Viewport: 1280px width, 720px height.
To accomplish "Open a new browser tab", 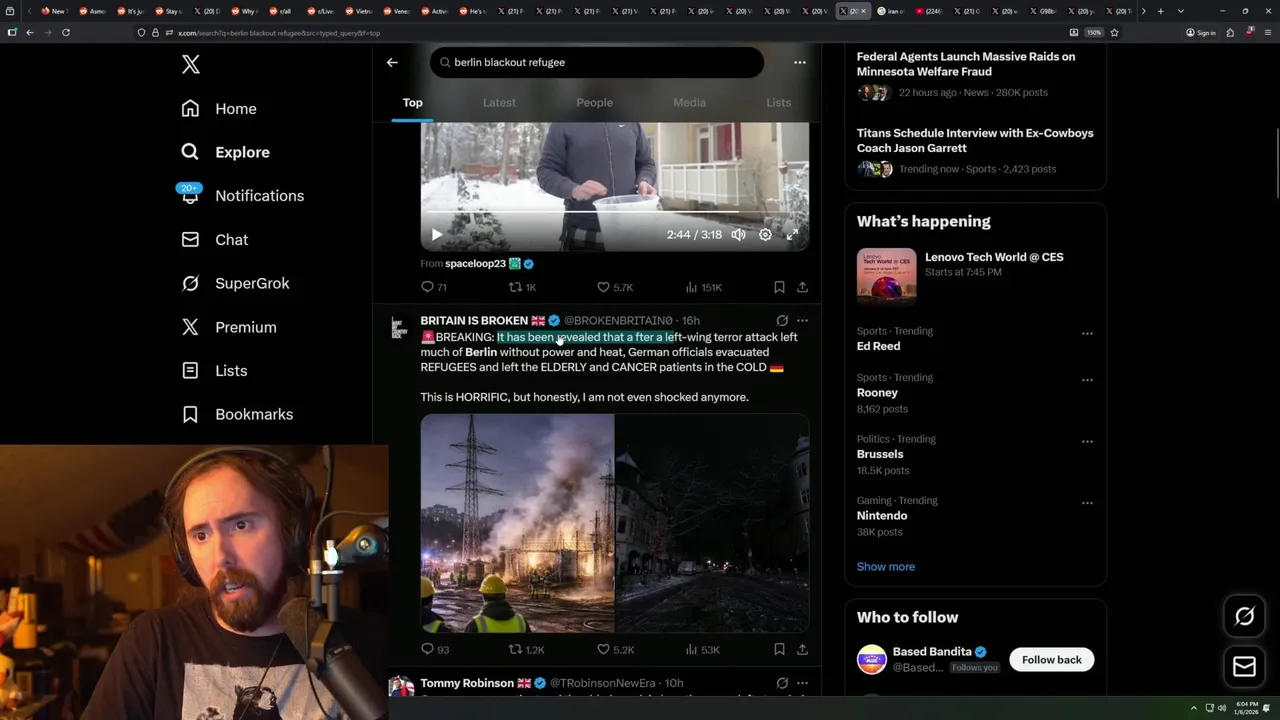I will click(x=1160, y=11).
